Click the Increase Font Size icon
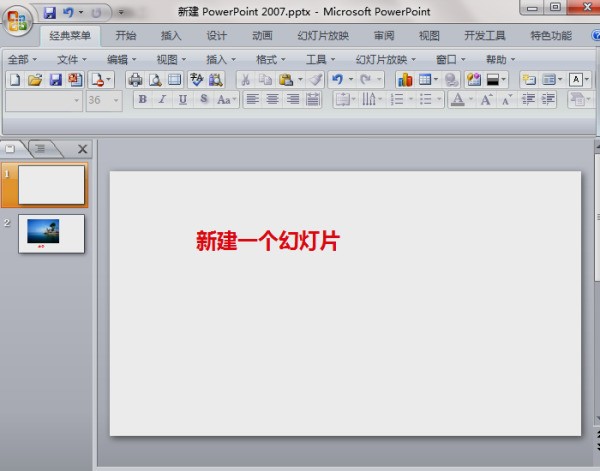The width and height of the screenshot is (600, 471). pos(485,100)
